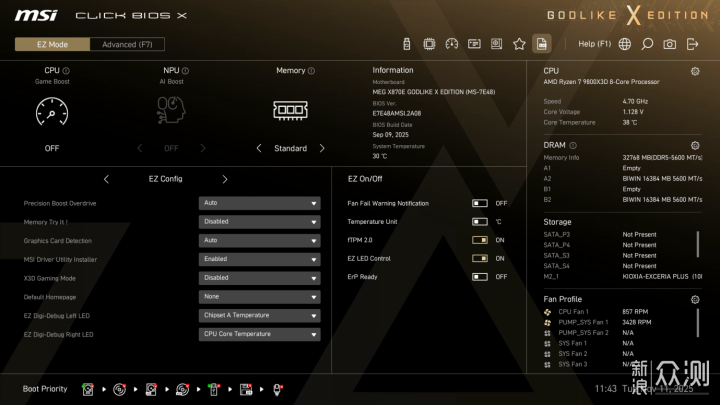Screen dimensions: 720x405
Task: Select the USB key boot device icon
Action: tap(214, 389)
